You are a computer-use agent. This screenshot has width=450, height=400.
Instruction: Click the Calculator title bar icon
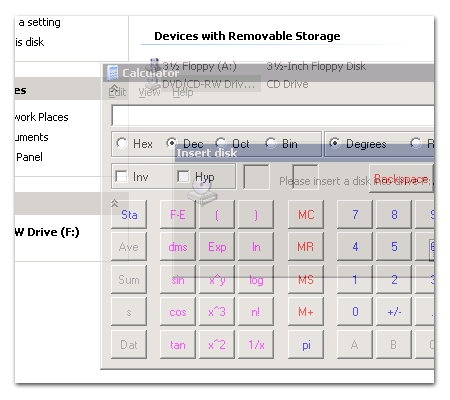pyautogui.click(x=113, y=73)
